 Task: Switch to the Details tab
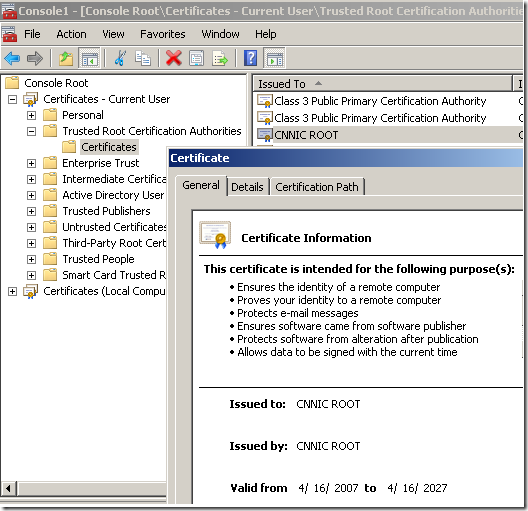(x=247, y=187)
